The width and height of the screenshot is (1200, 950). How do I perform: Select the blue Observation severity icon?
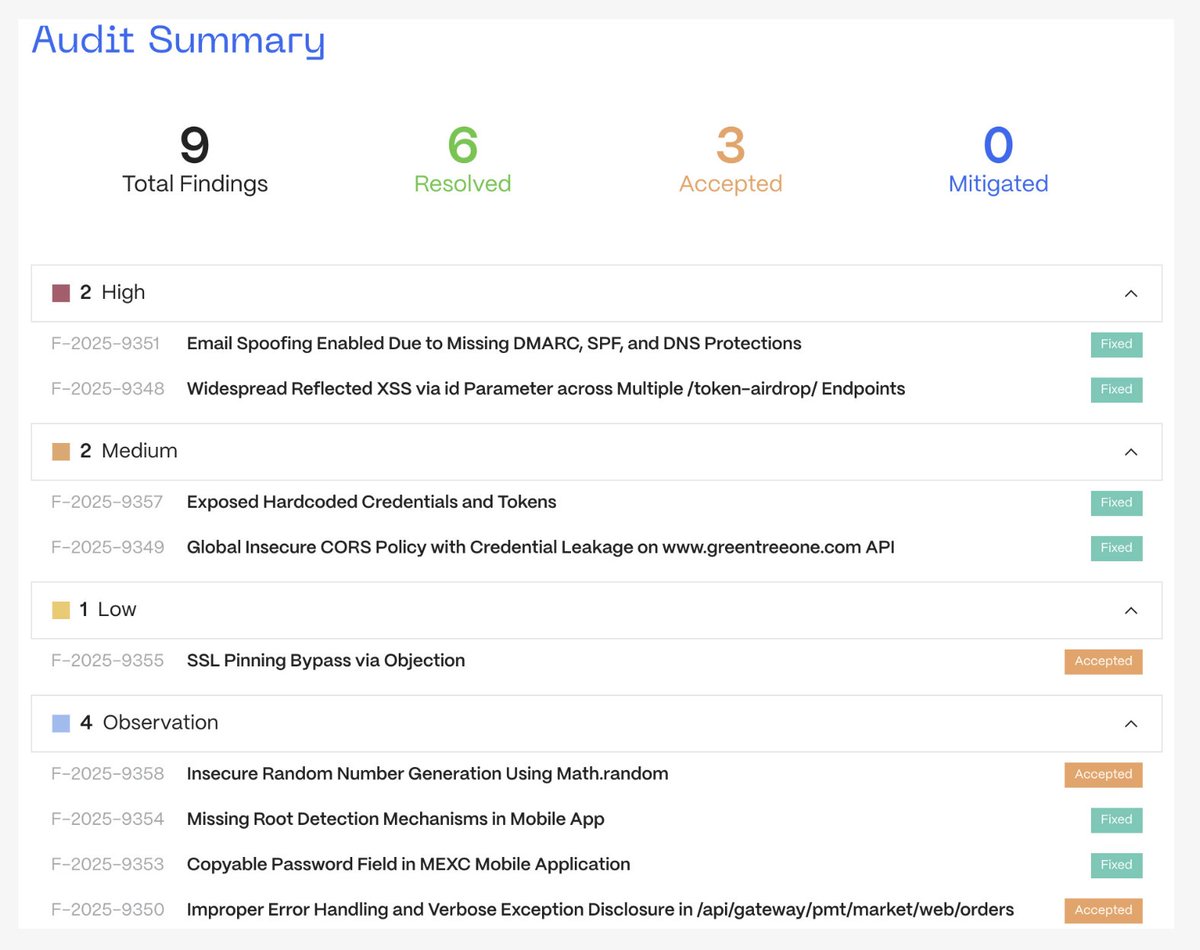(60, 722)
